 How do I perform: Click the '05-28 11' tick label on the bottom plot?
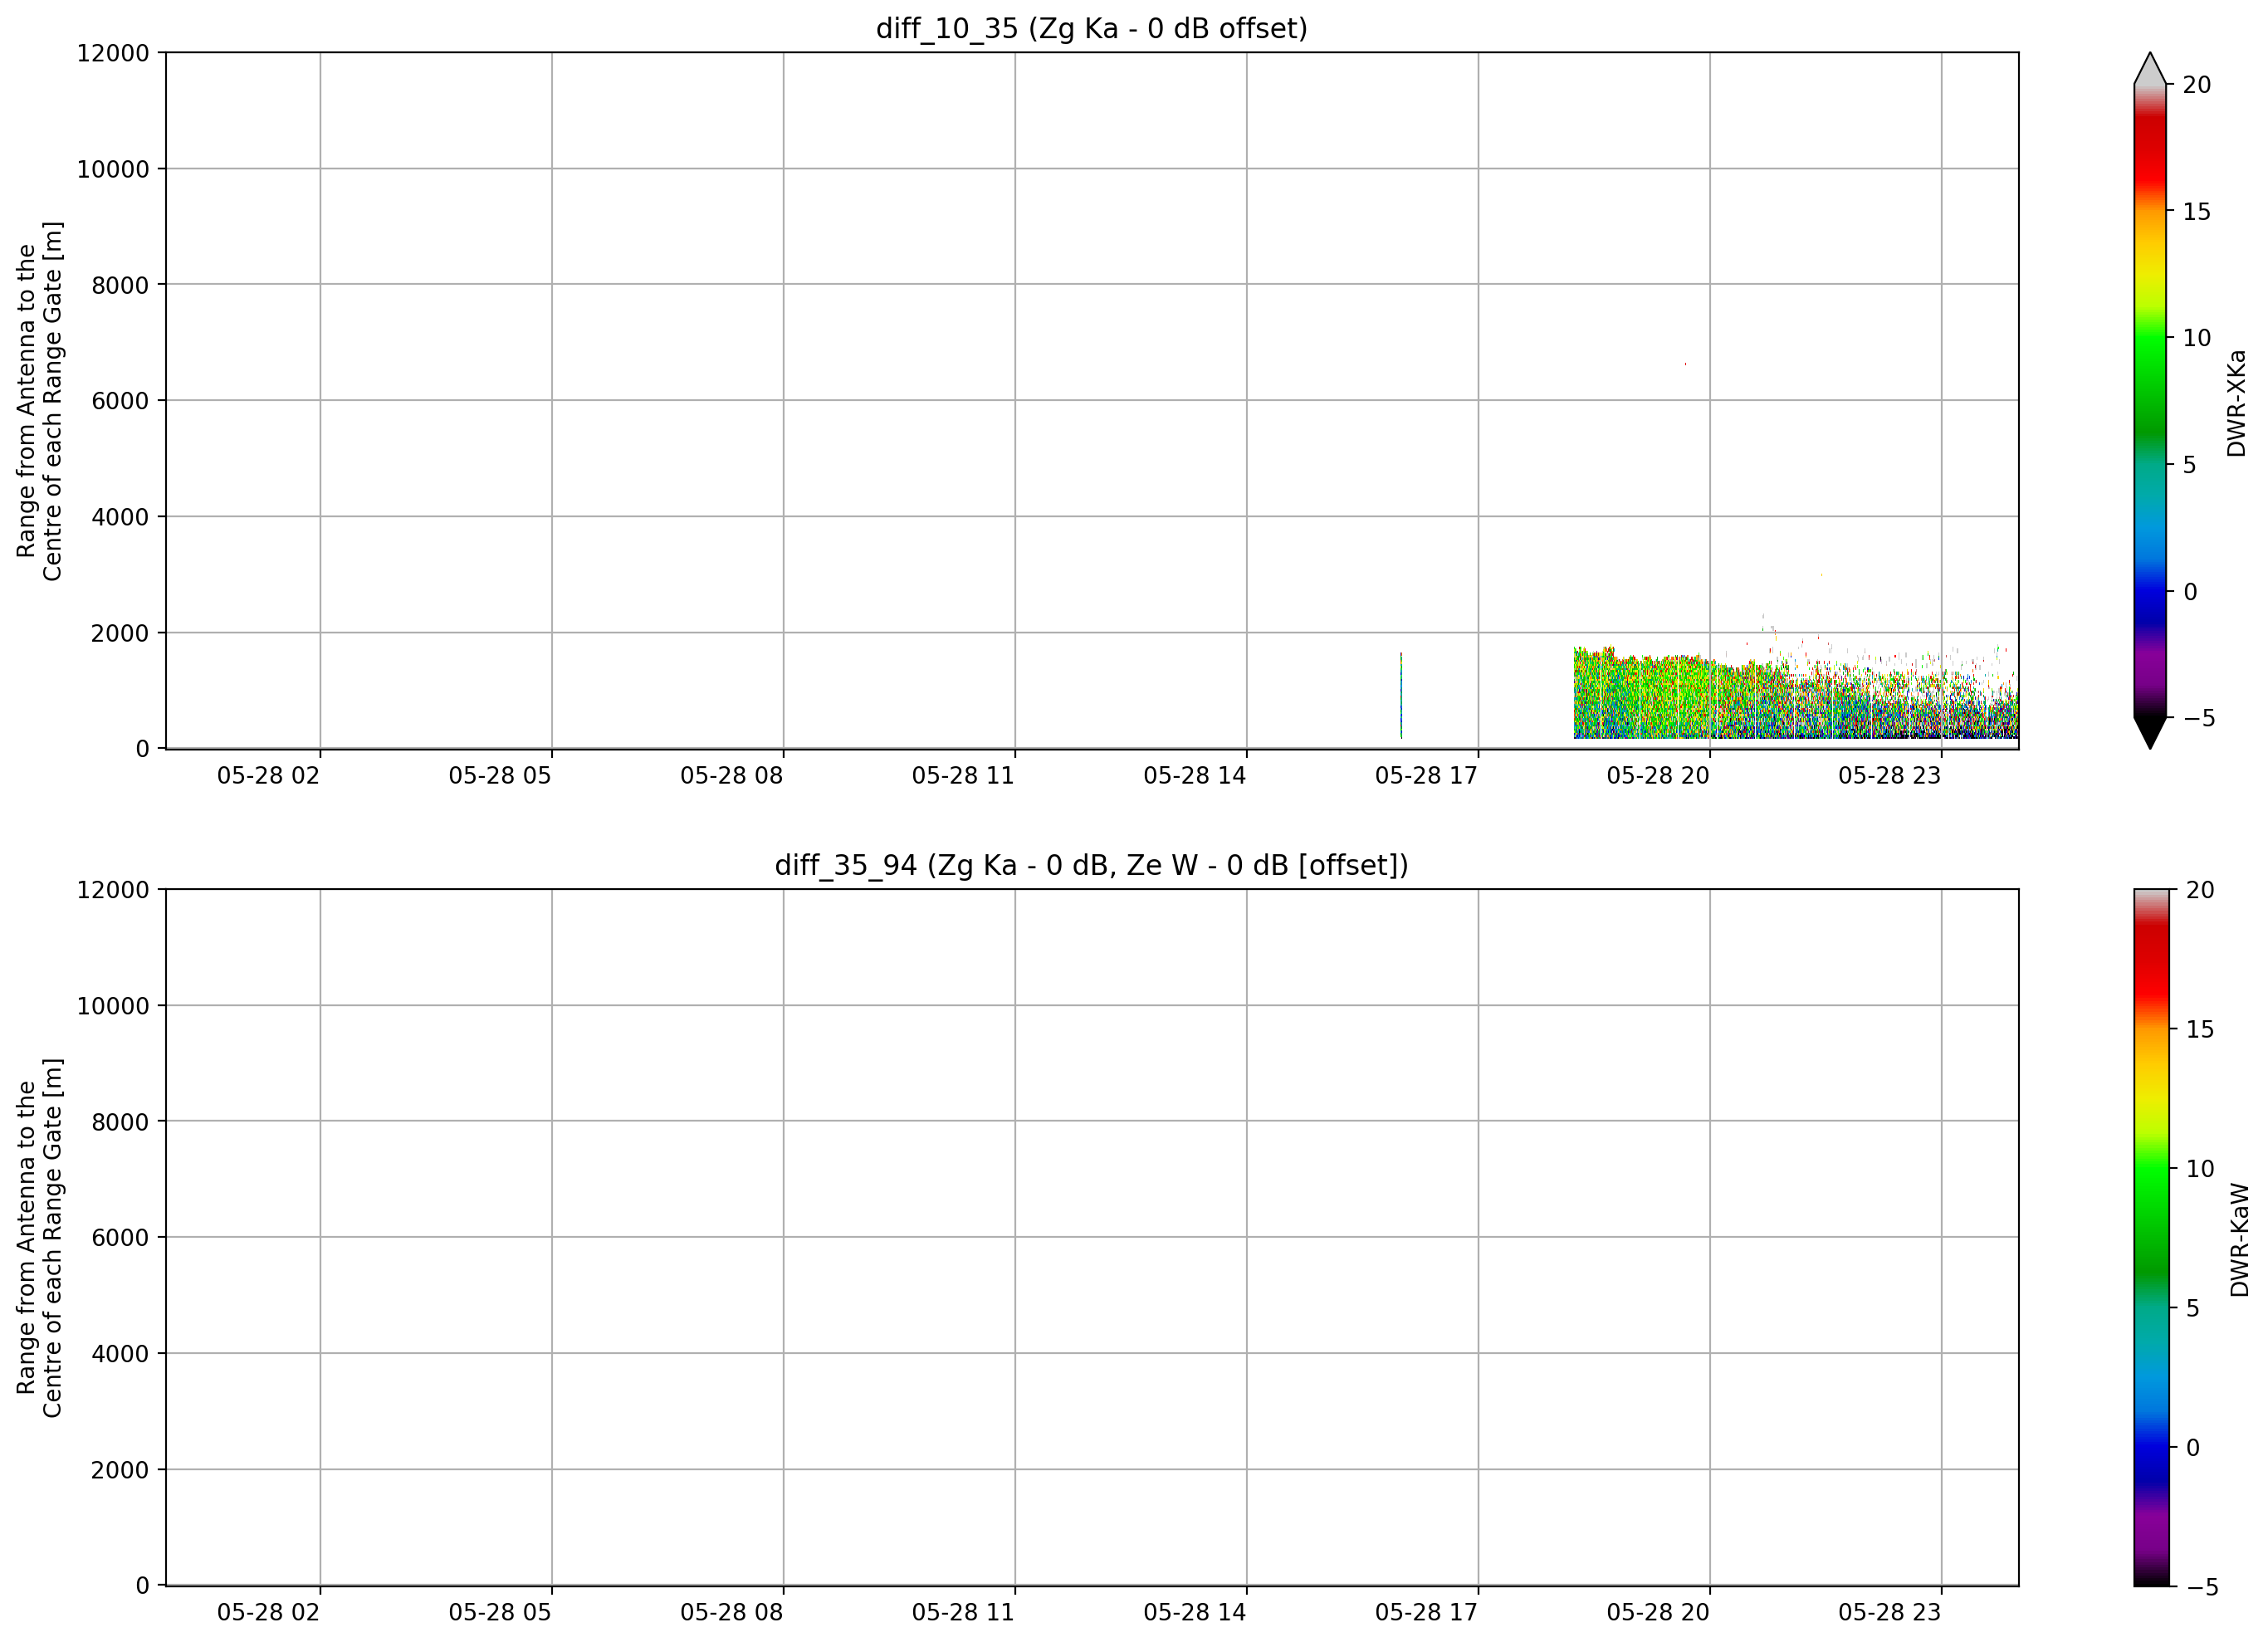963,1613
